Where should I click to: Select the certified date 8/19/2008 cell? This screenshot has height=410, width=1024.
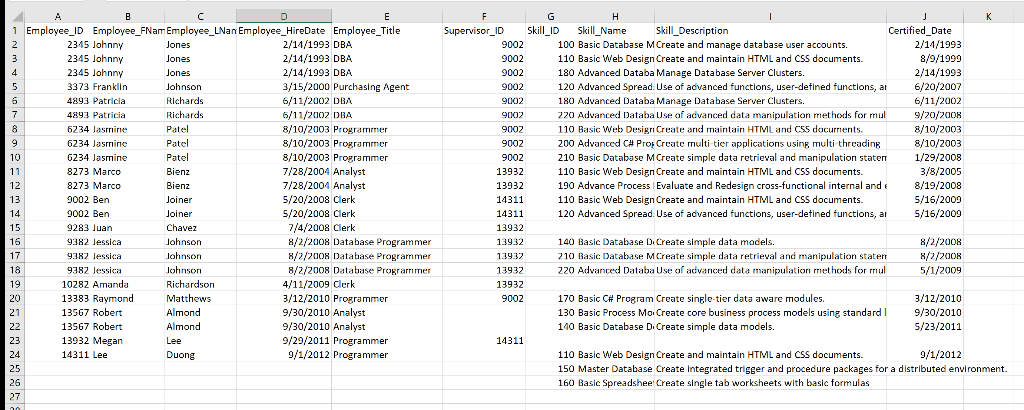click(x=925, y=185)
